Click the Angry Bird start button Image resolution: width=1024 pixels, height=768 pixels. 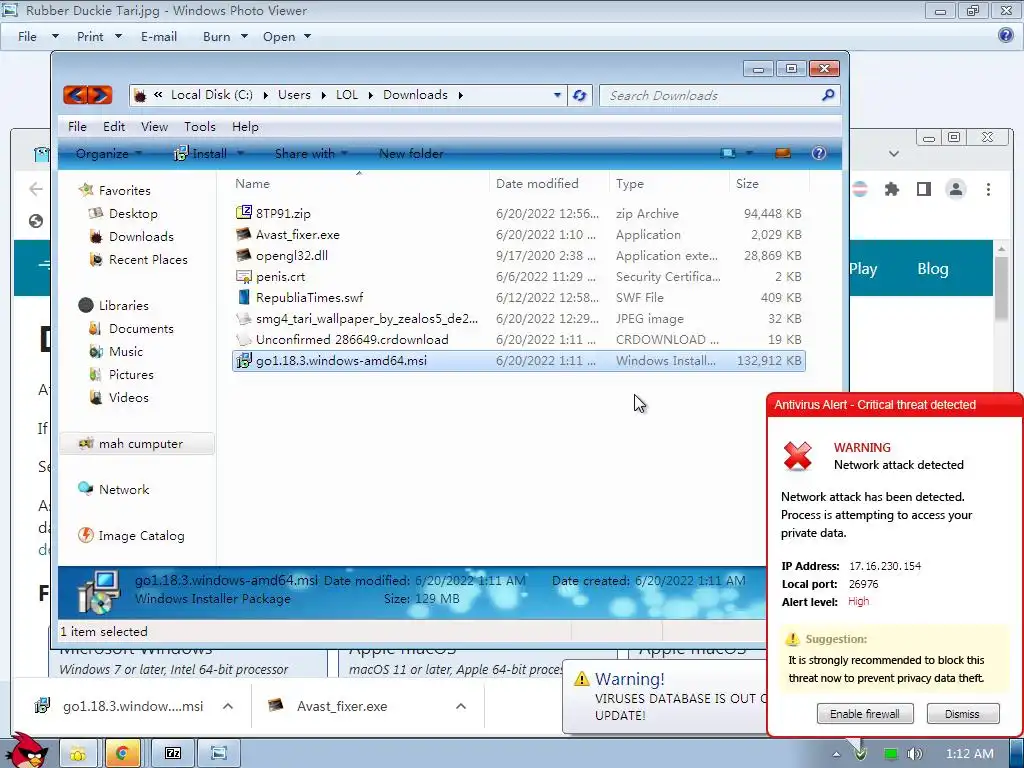pos(27,750)
